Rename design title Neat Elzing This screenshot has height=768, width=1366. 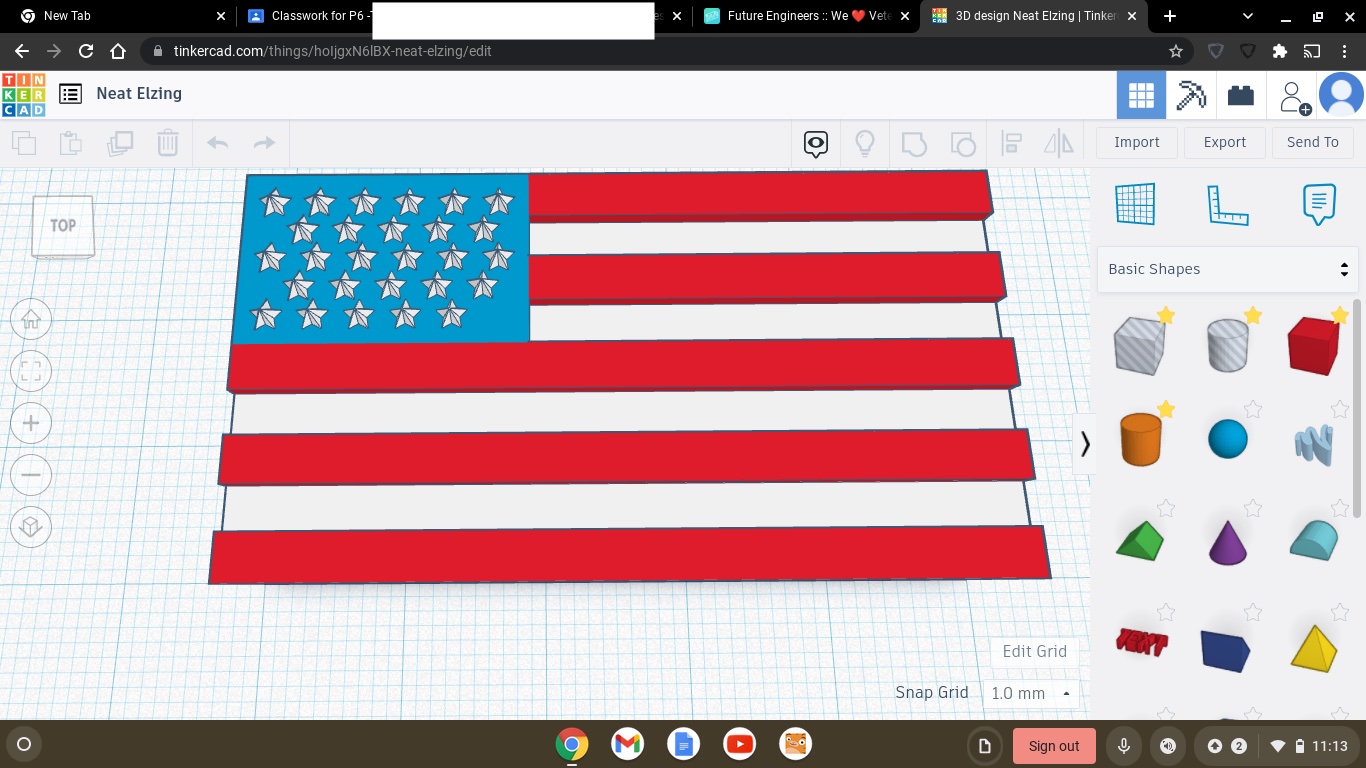click(139, 93)
